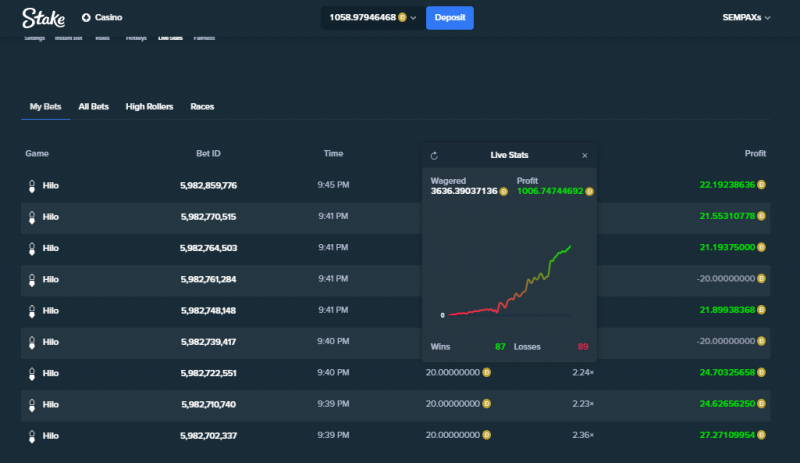Click the Wins count 87

(500, 347)
